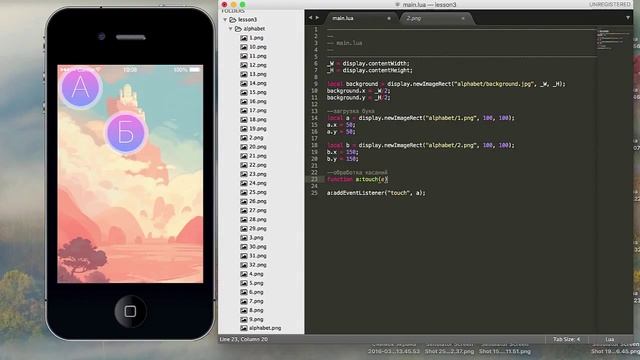
Task: Select 4.png in the file tree
Action: click(x=256, y=274)
